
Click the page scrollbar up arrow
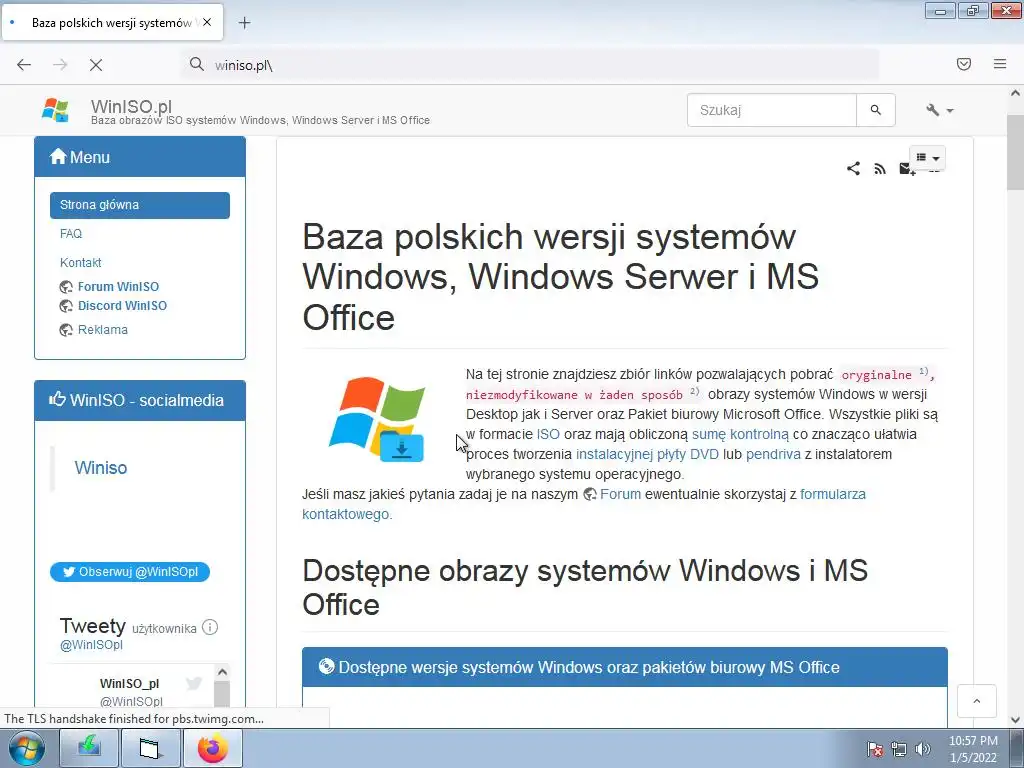pyautogui.click(x=1016, y=93)
